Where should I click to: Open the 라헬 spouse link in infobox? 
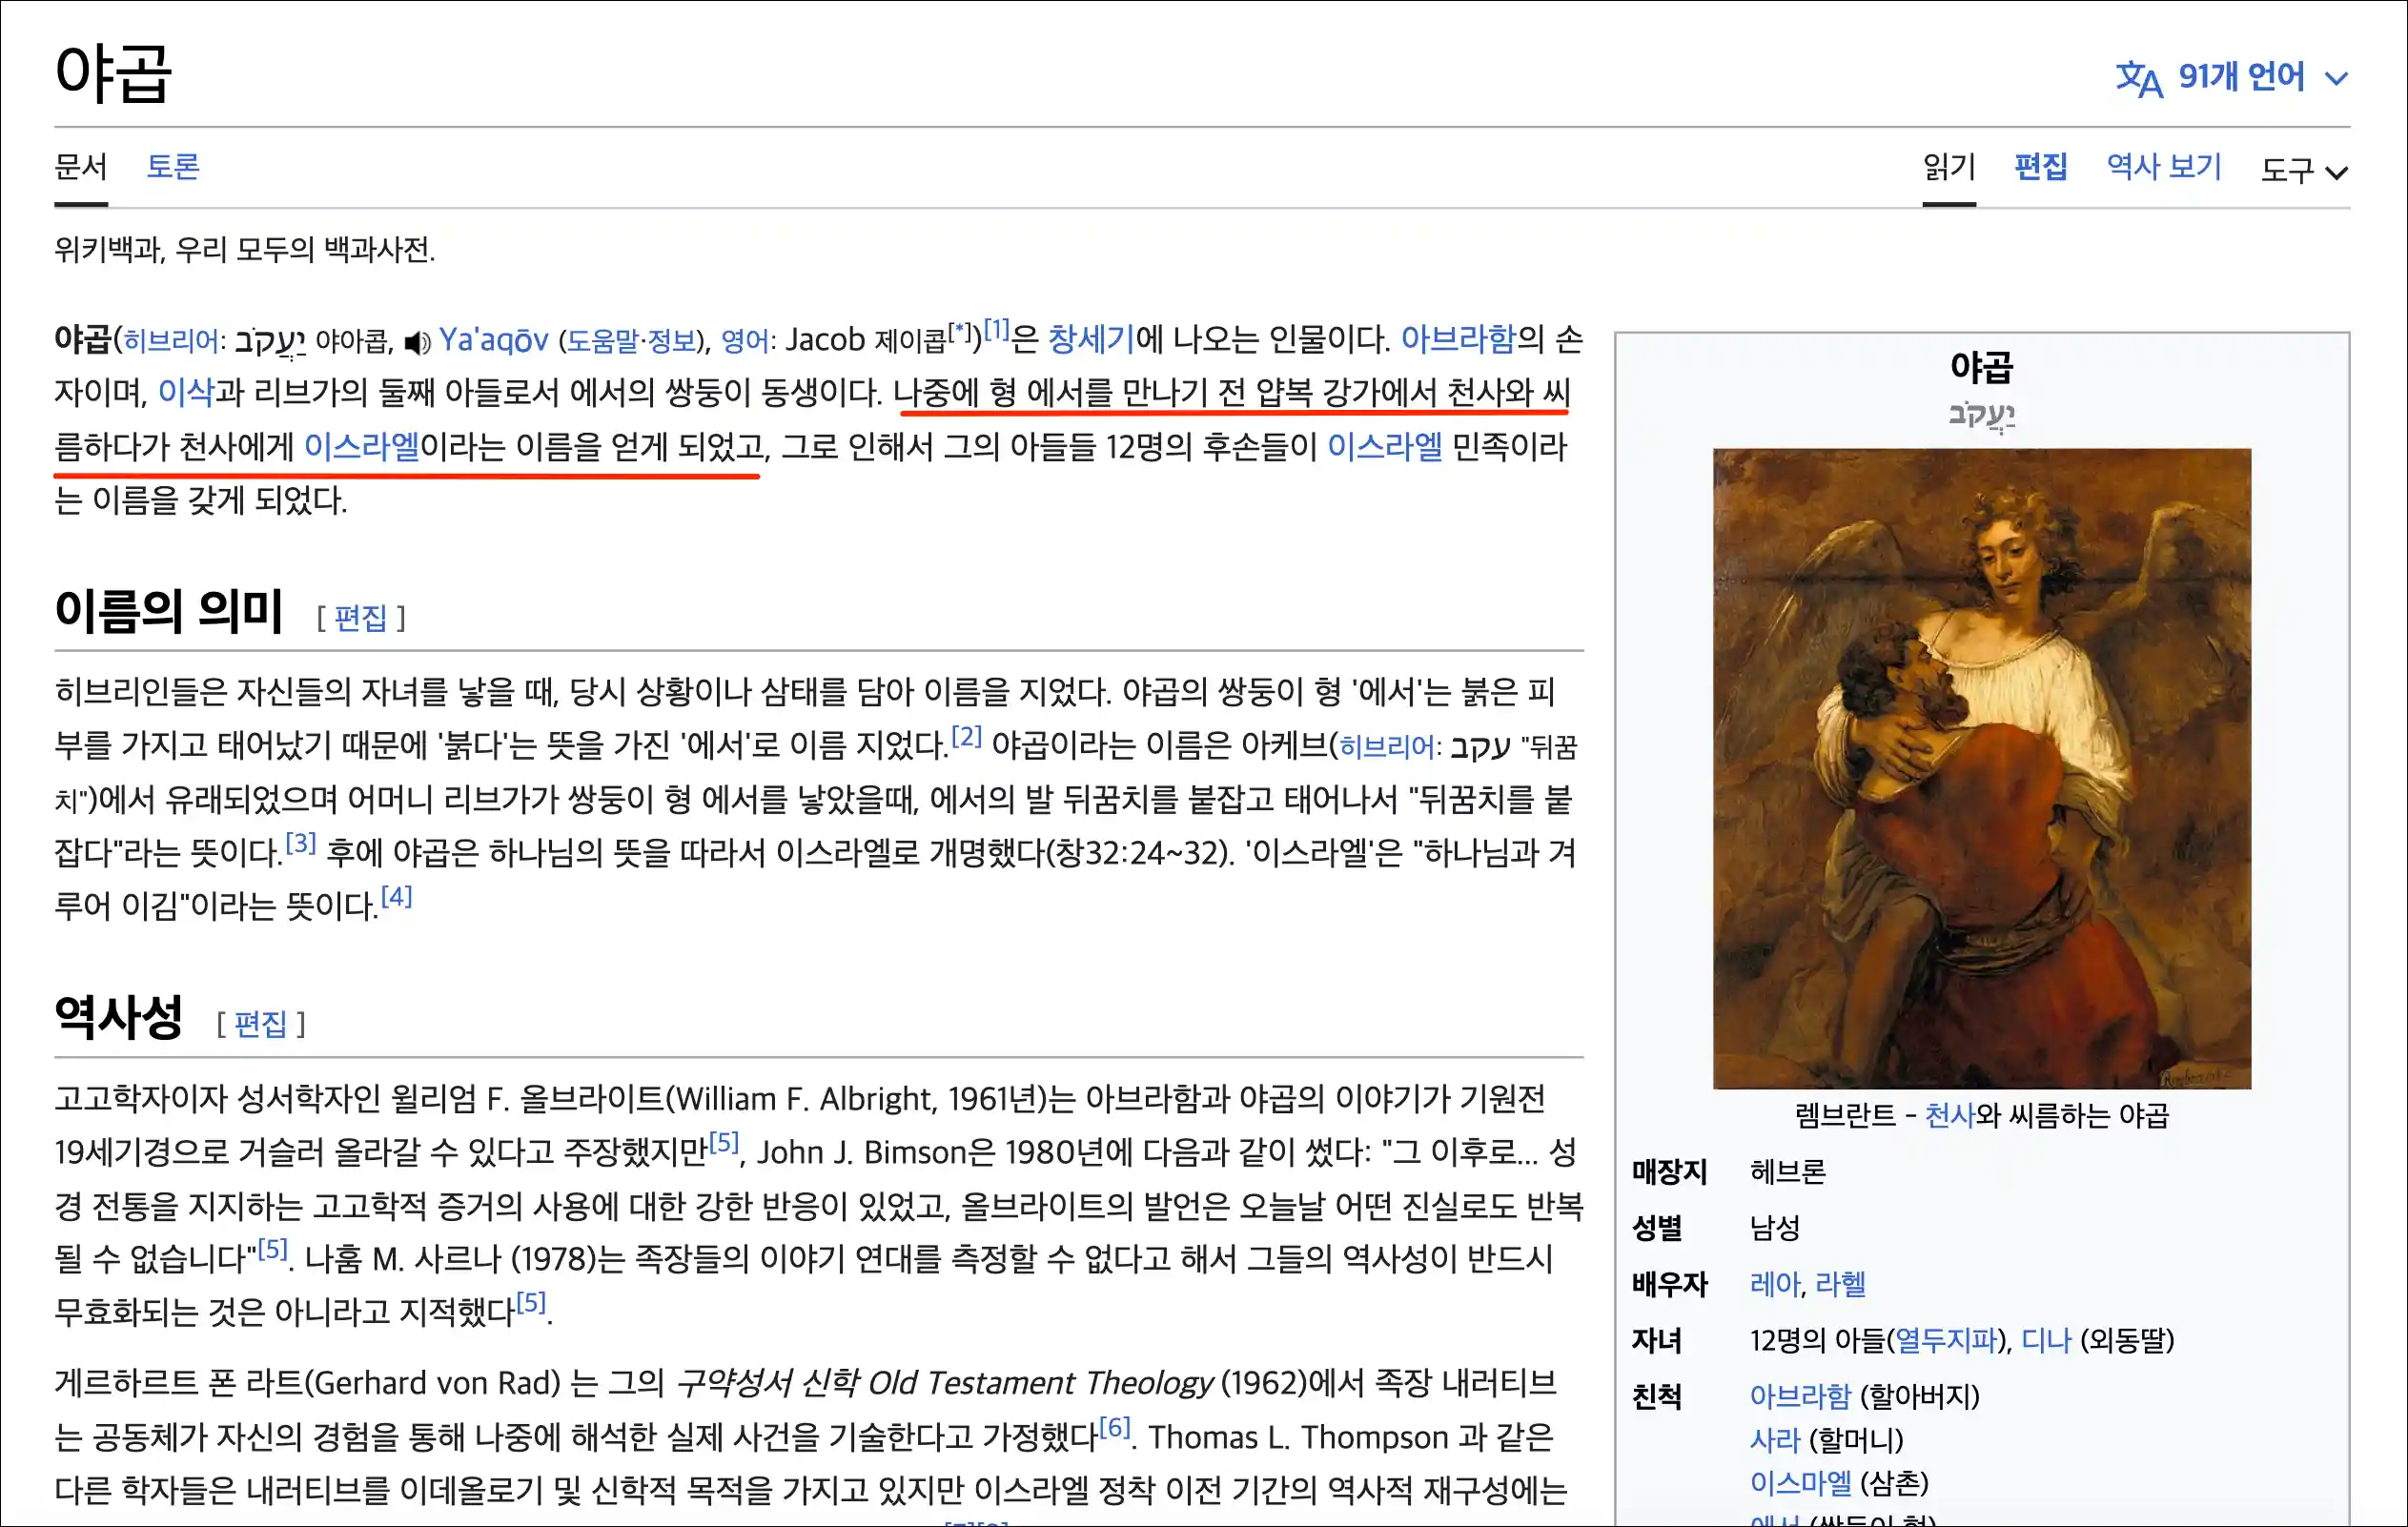tap(1840, 1283)
